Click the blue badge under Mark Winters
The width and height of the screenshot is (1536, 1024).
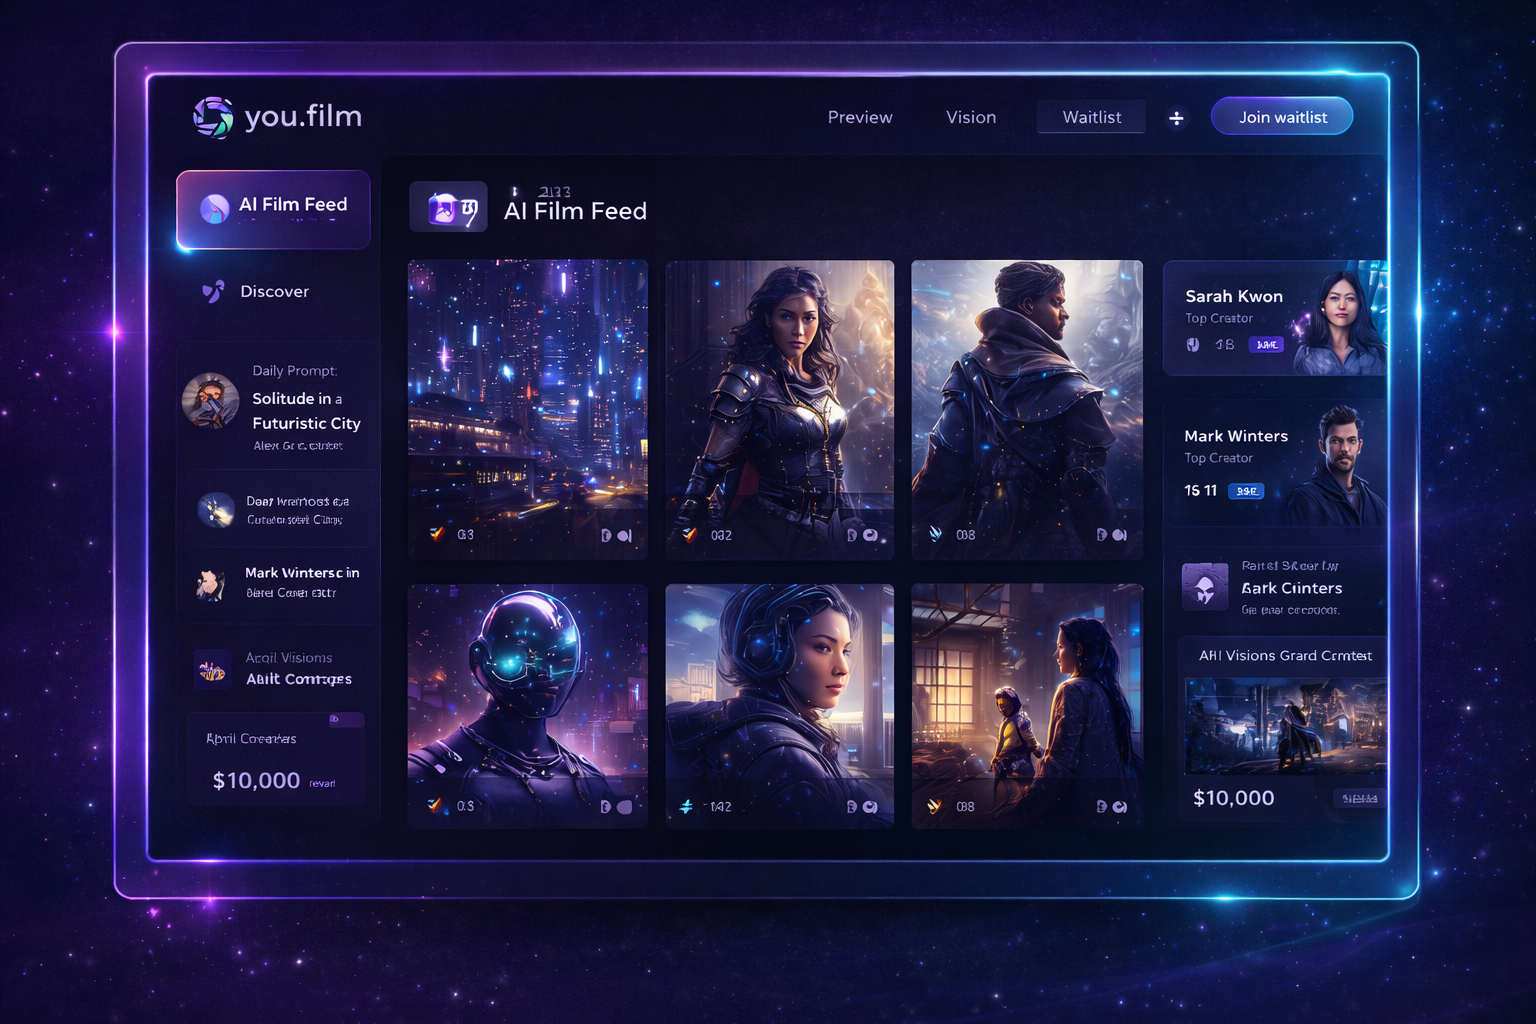pyautogui.click(x=1246, y=491)
